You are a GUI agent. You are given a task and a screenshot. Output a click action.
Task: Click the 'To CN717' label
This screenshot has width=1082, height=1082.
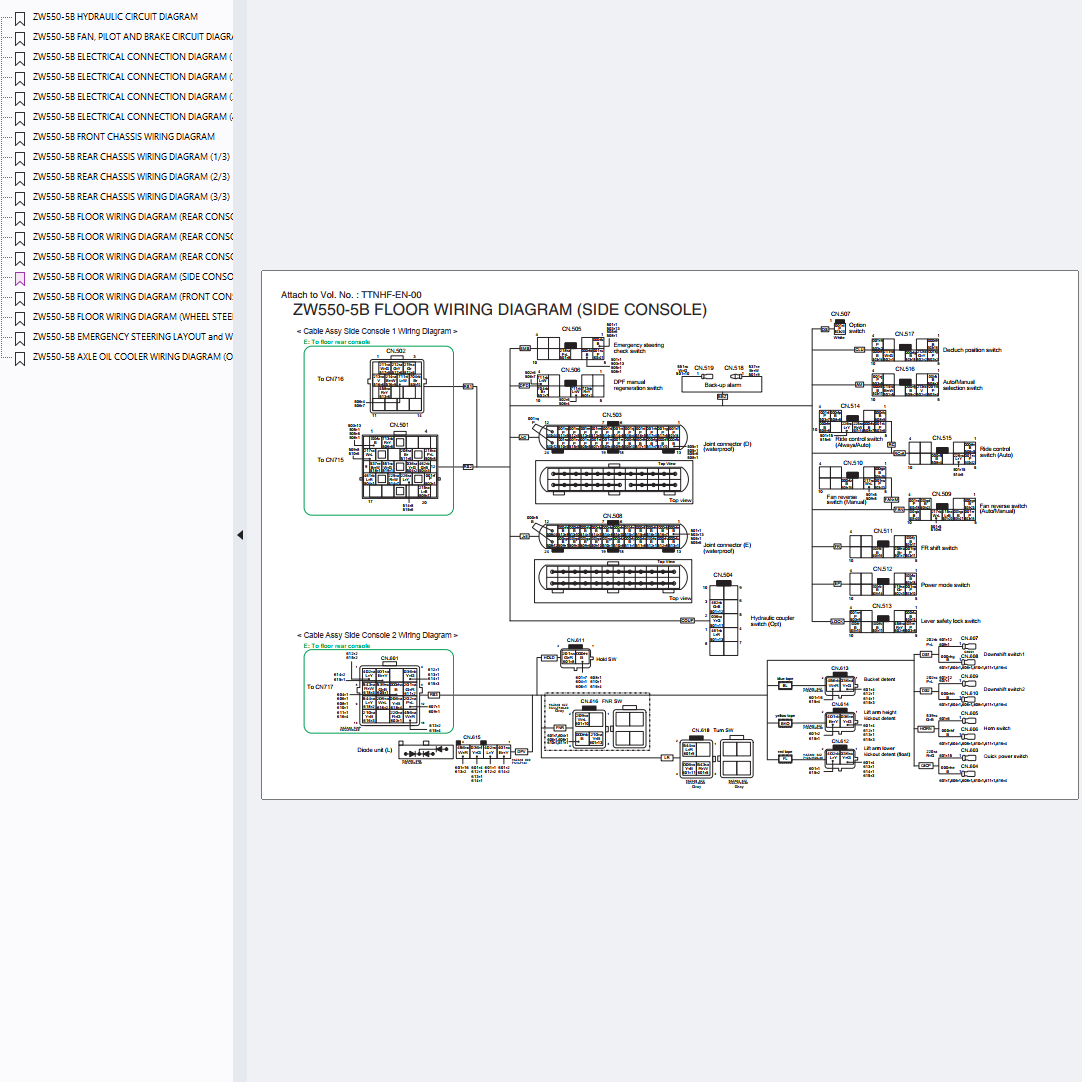click(x=319, y=687)
